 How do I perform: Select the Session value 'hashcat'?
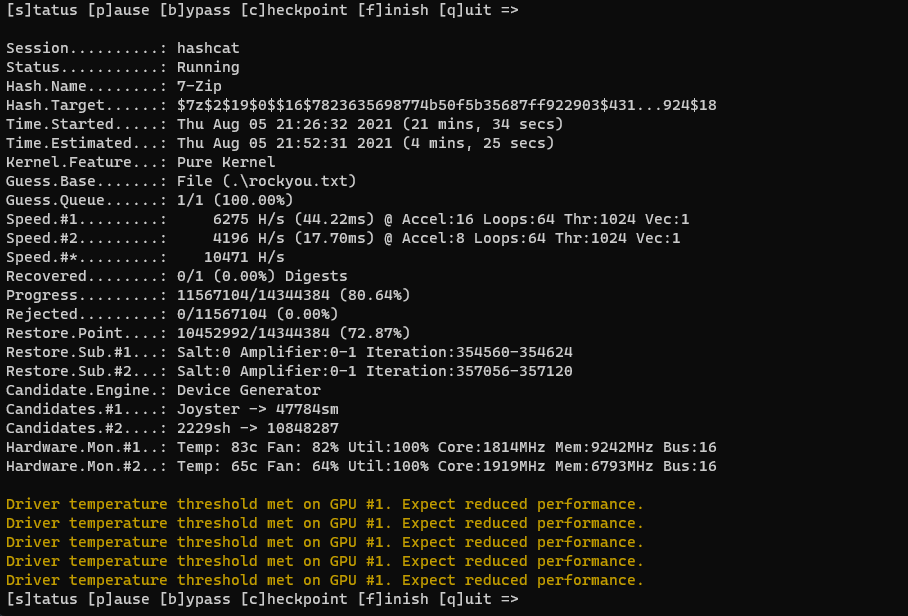[208, 48]
